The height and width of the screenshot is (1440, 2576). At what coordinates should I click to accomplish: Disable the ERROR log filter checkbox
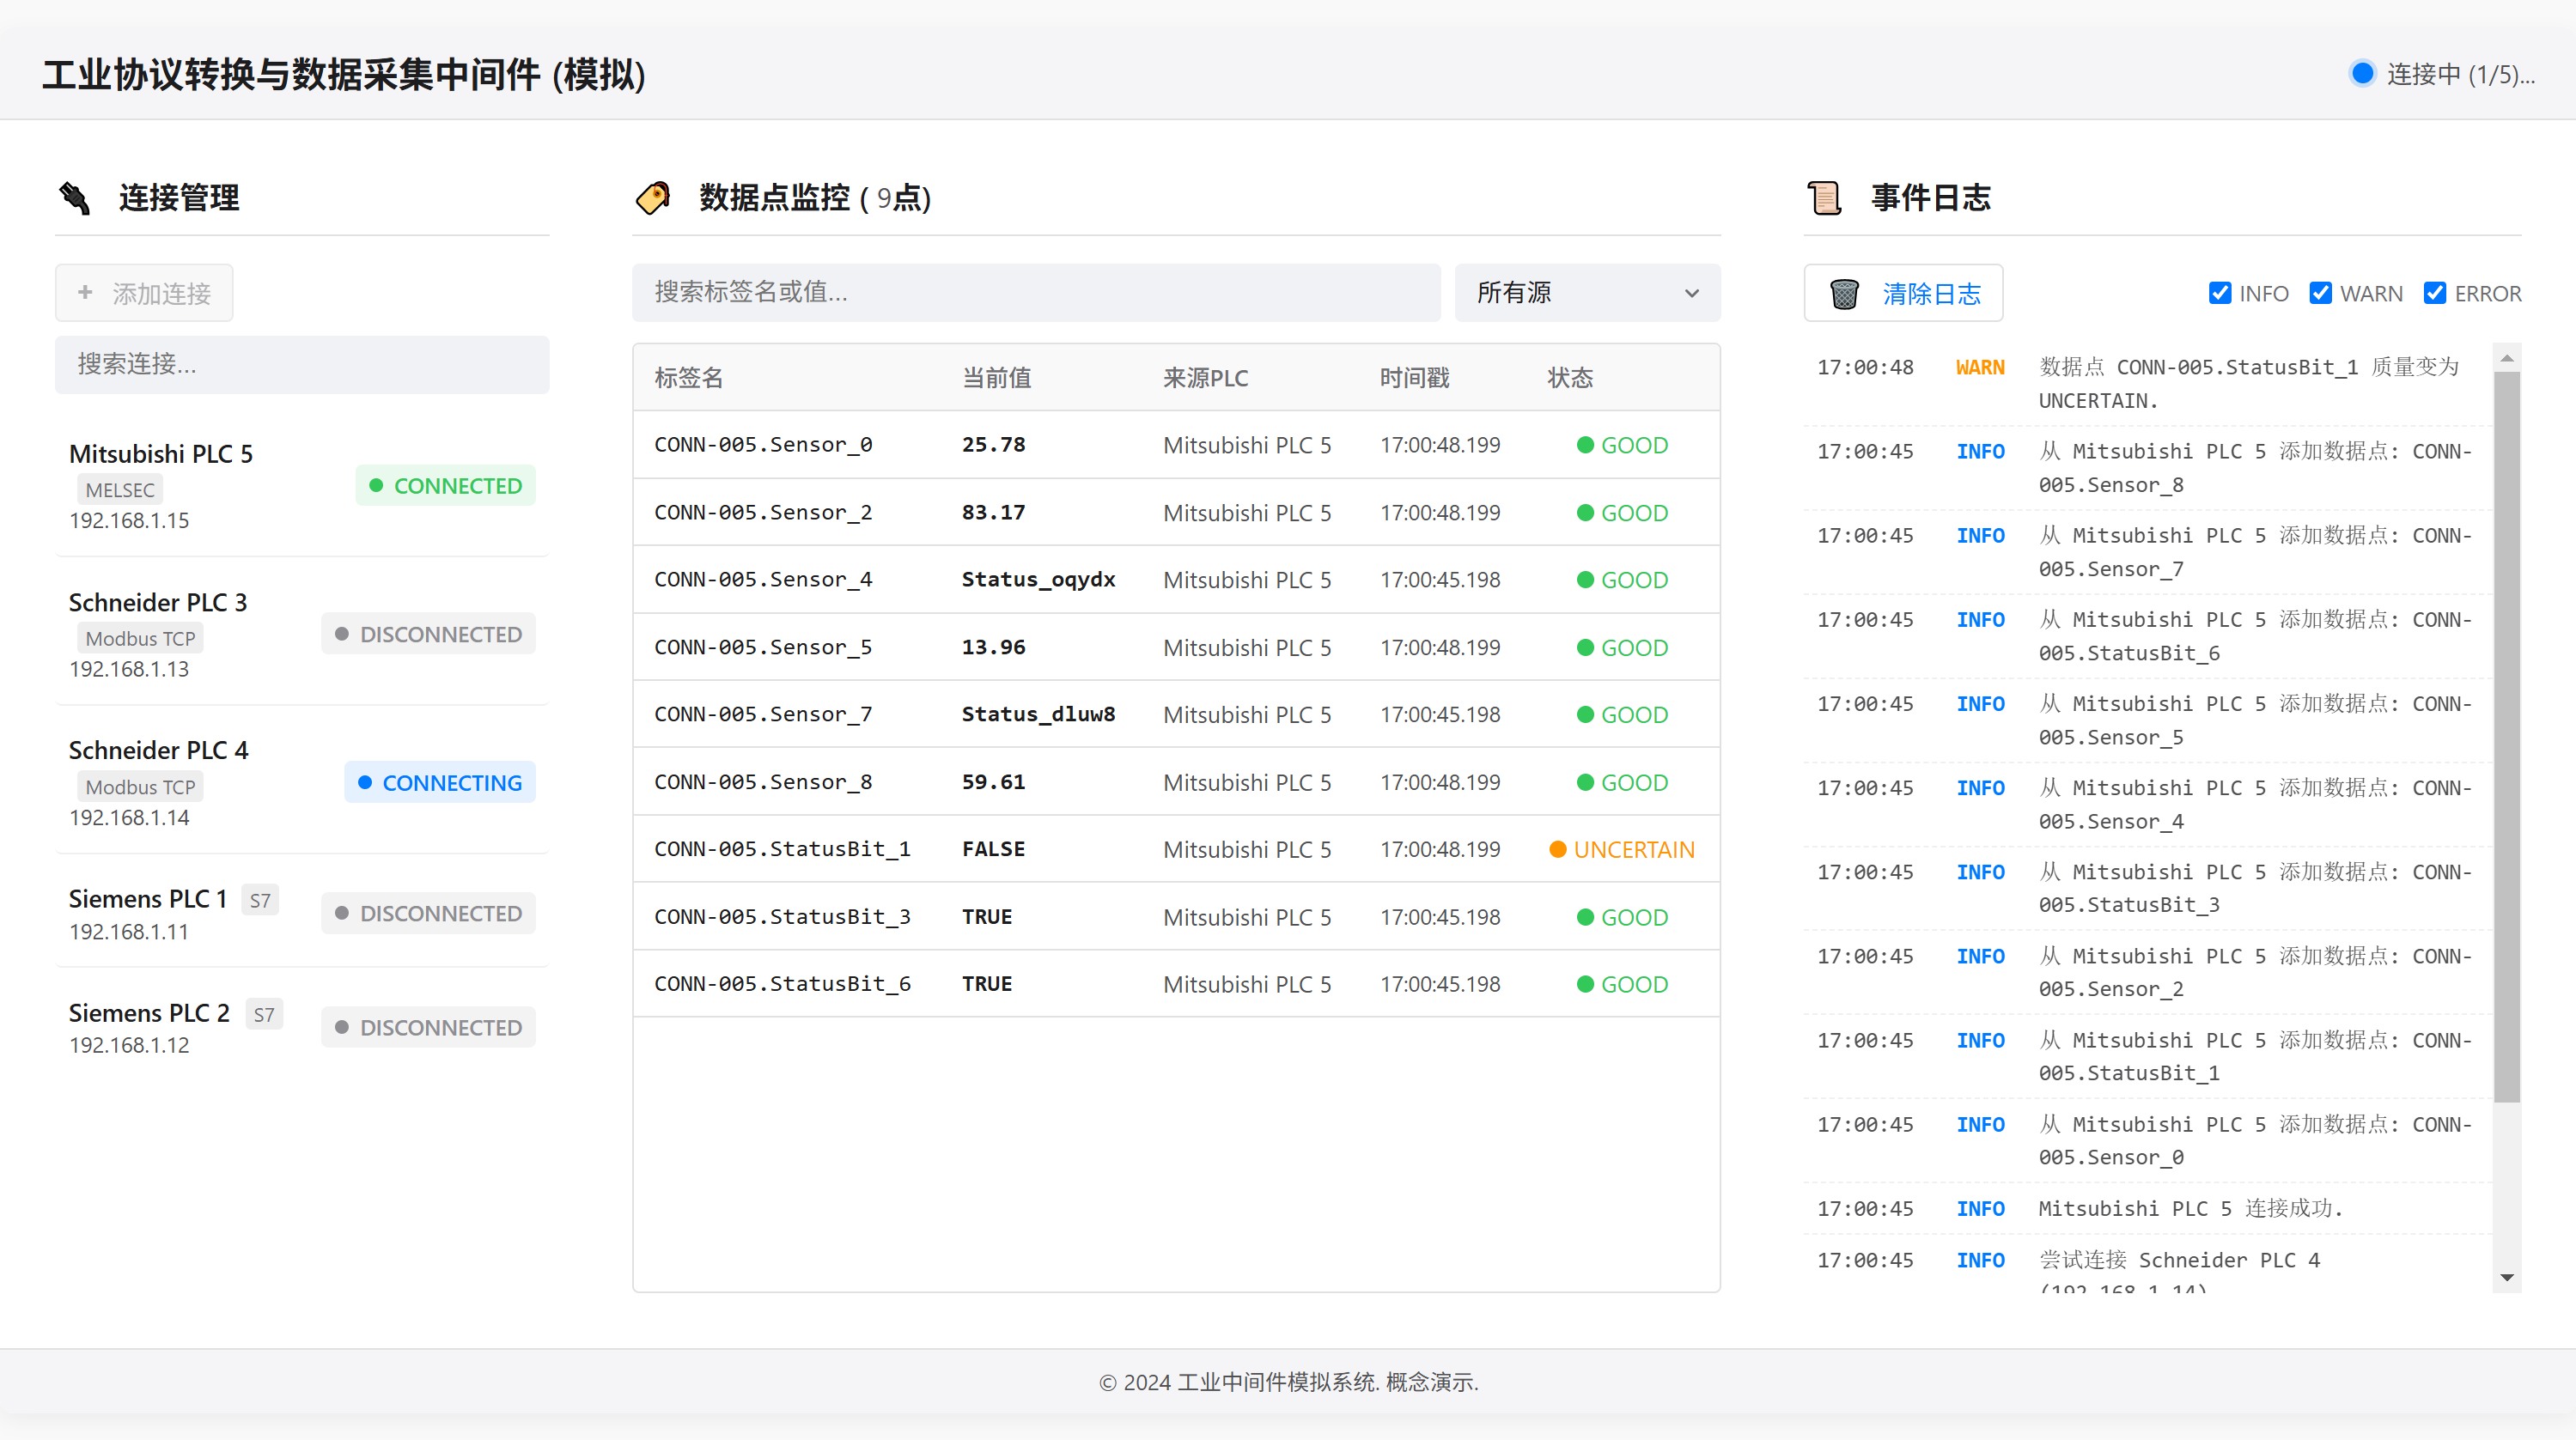tap(2435, 293)
